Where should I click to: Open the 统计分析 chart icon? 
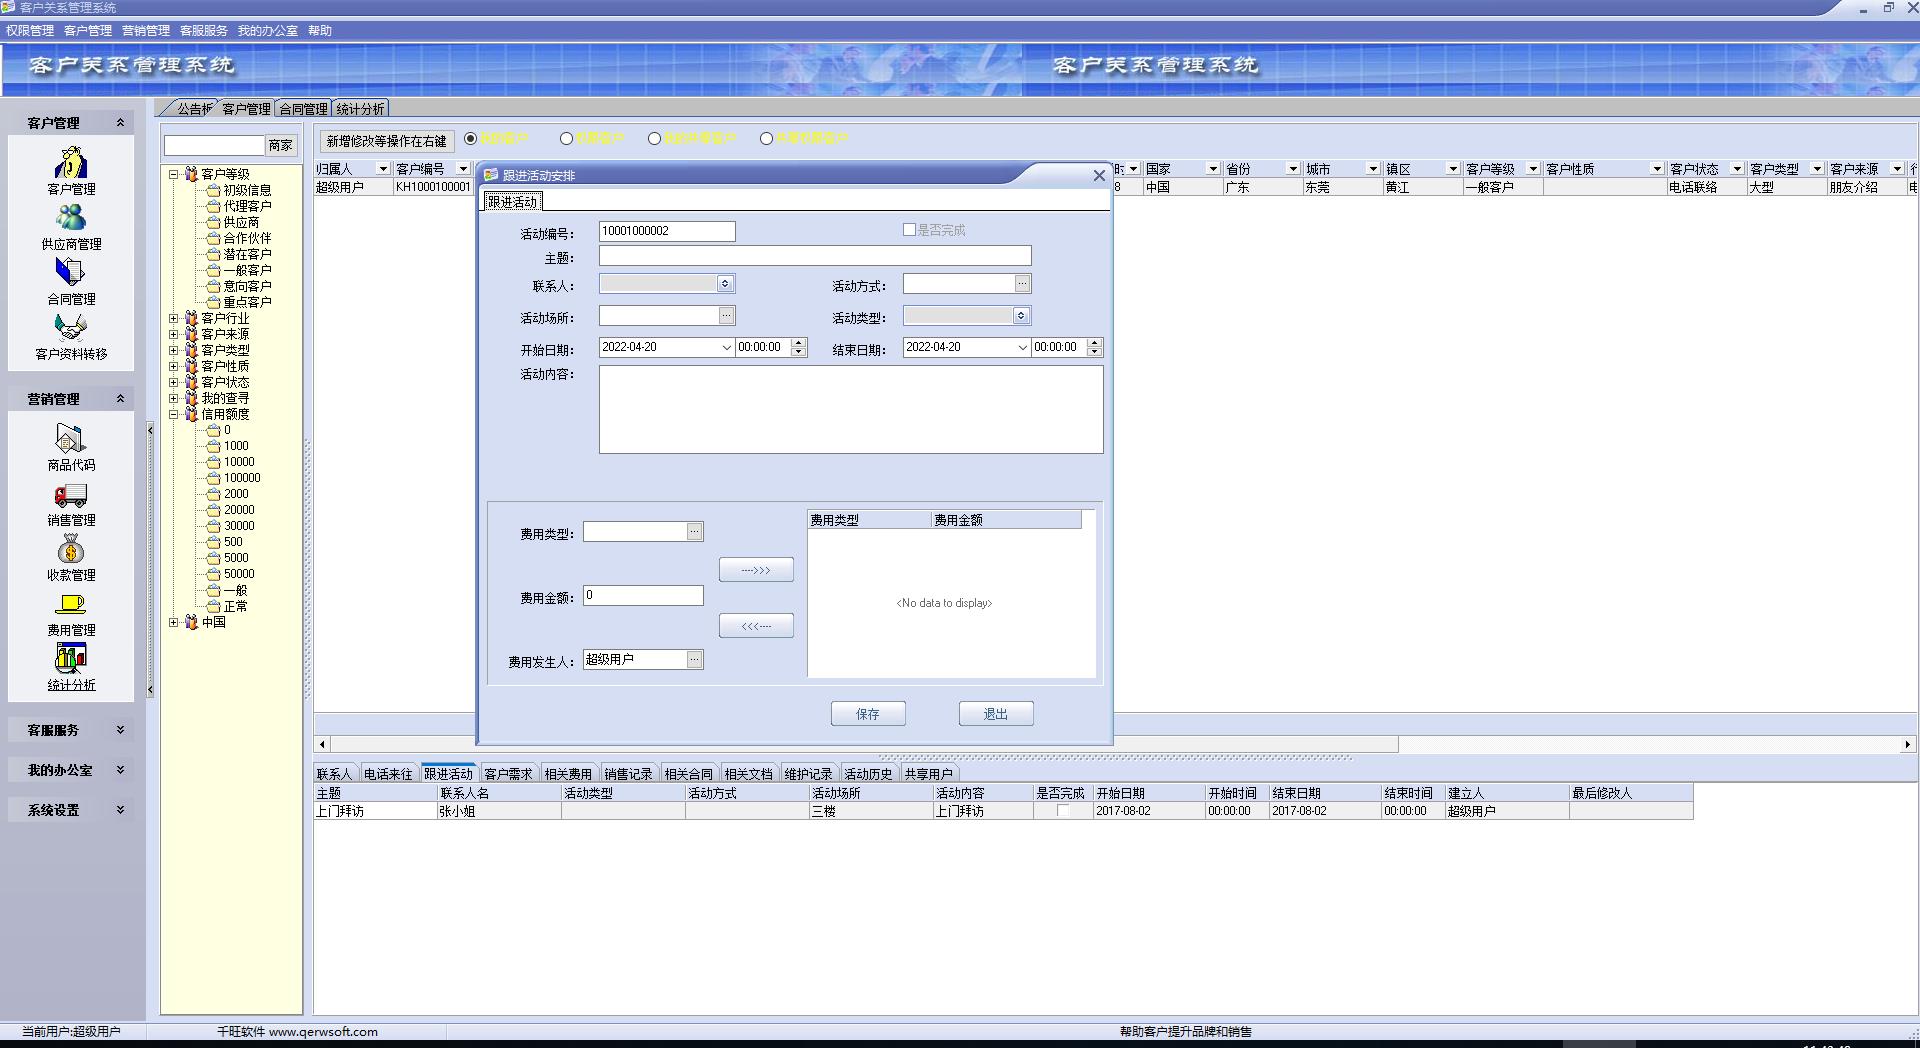70,660
